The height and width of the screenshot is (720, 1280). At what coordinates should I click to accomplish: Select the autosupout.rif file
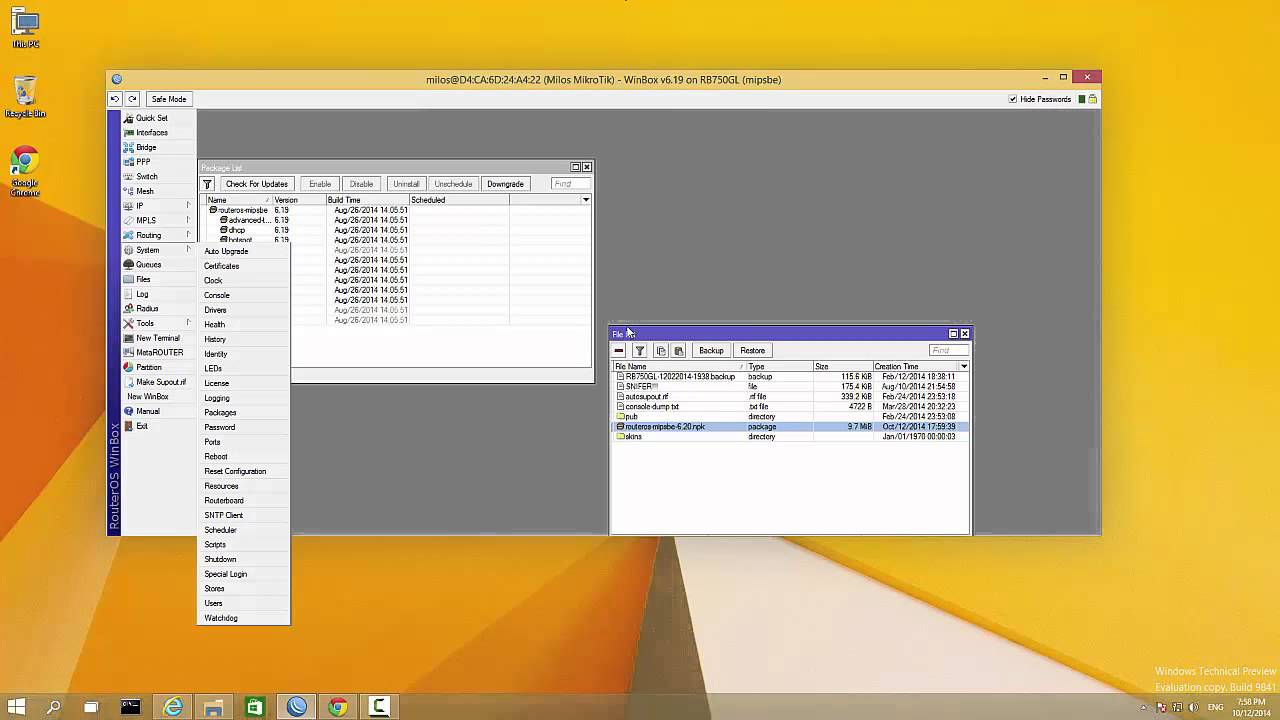coord(791,397)
